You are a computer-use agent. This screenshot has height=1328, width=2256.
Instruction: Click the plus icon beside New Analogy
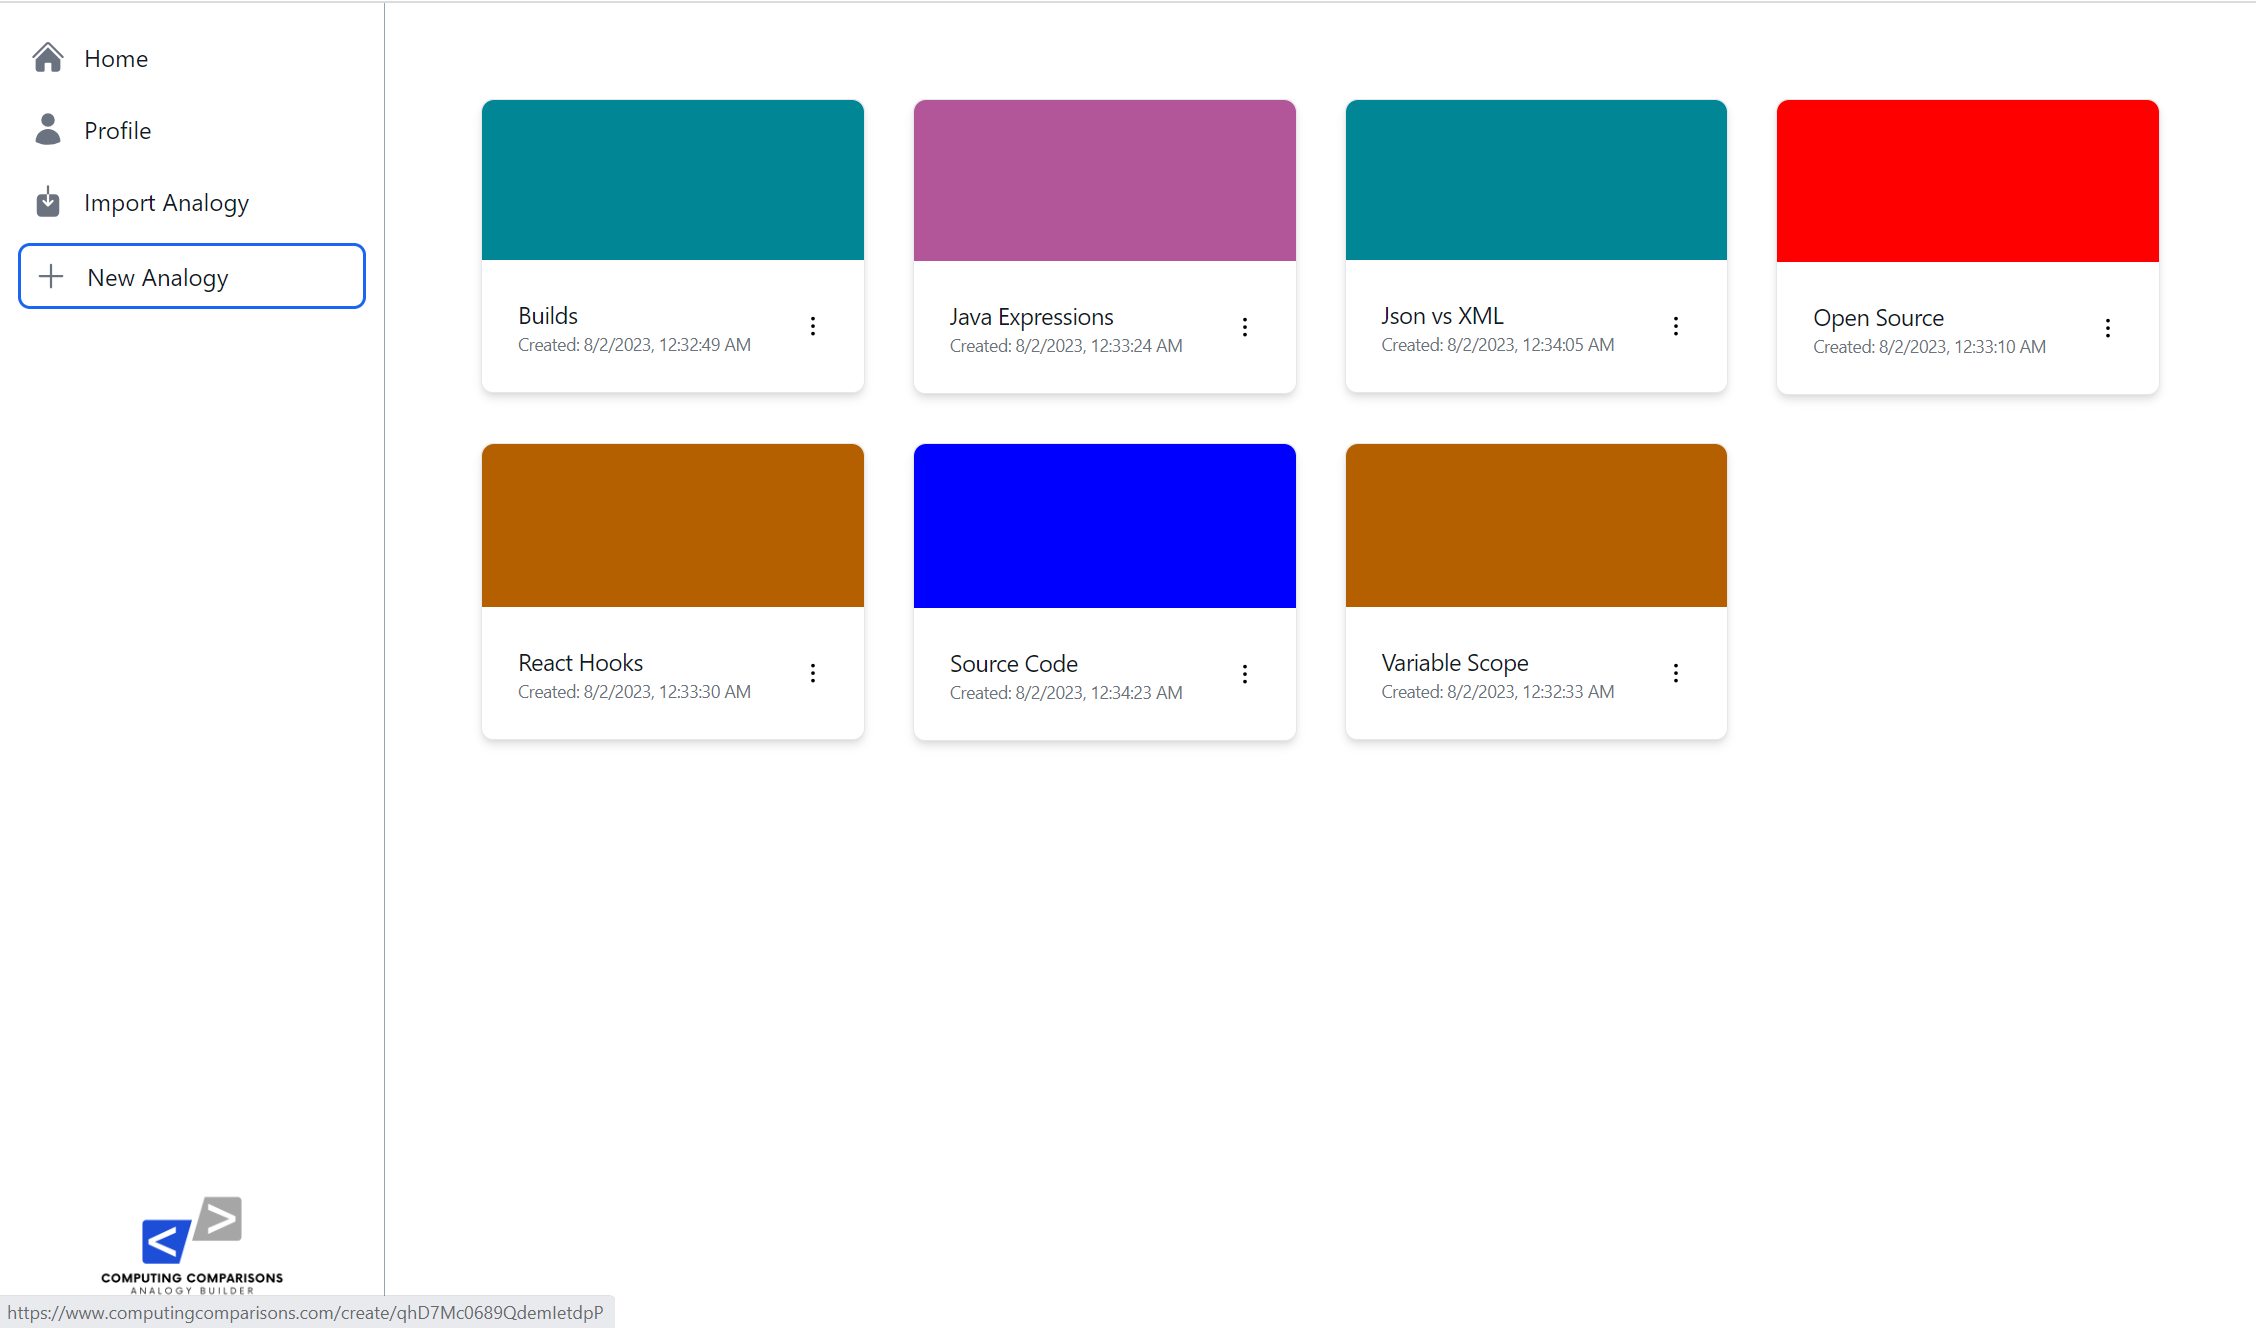click(x=51, y=276)
